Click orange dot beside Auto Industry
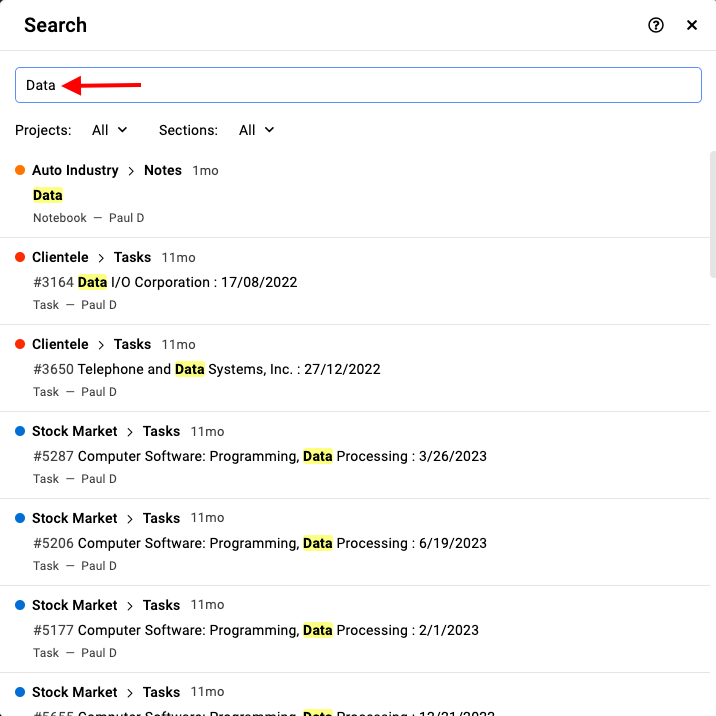 tap(20, 170)
